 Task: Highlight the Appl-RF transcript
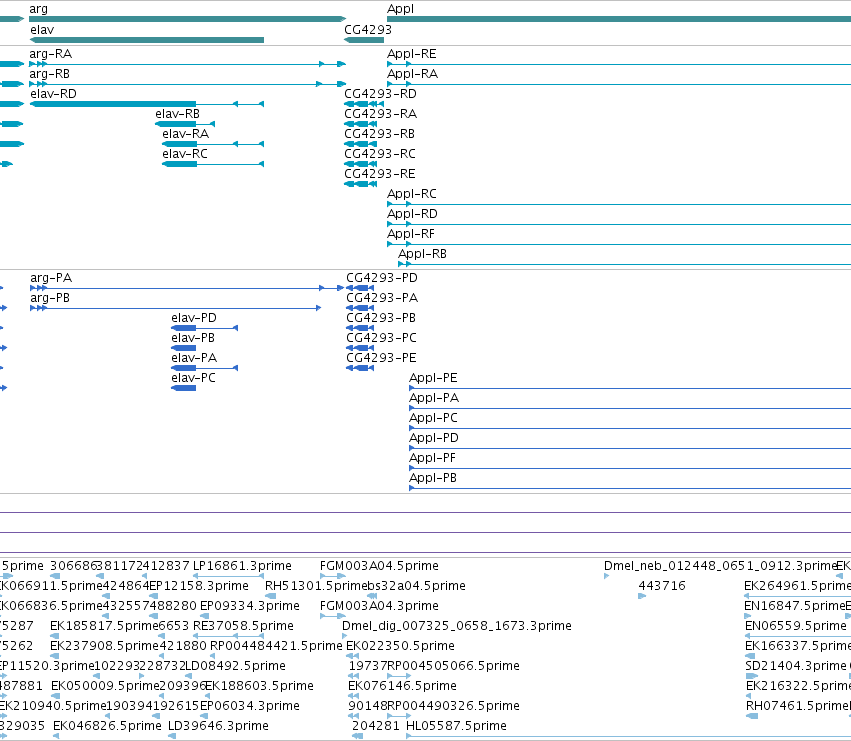411,234
